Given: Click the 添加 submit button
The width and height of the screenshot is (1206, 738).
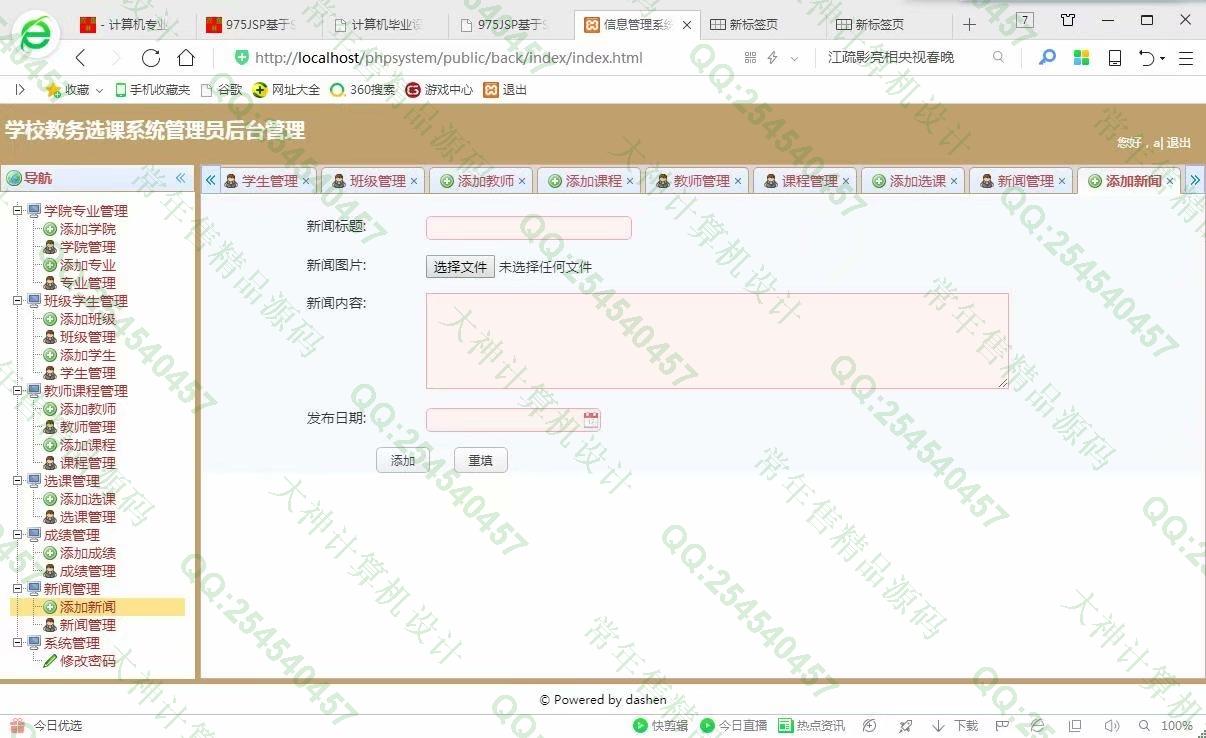Looking at the screenshot, I should (x=403, y=460).
